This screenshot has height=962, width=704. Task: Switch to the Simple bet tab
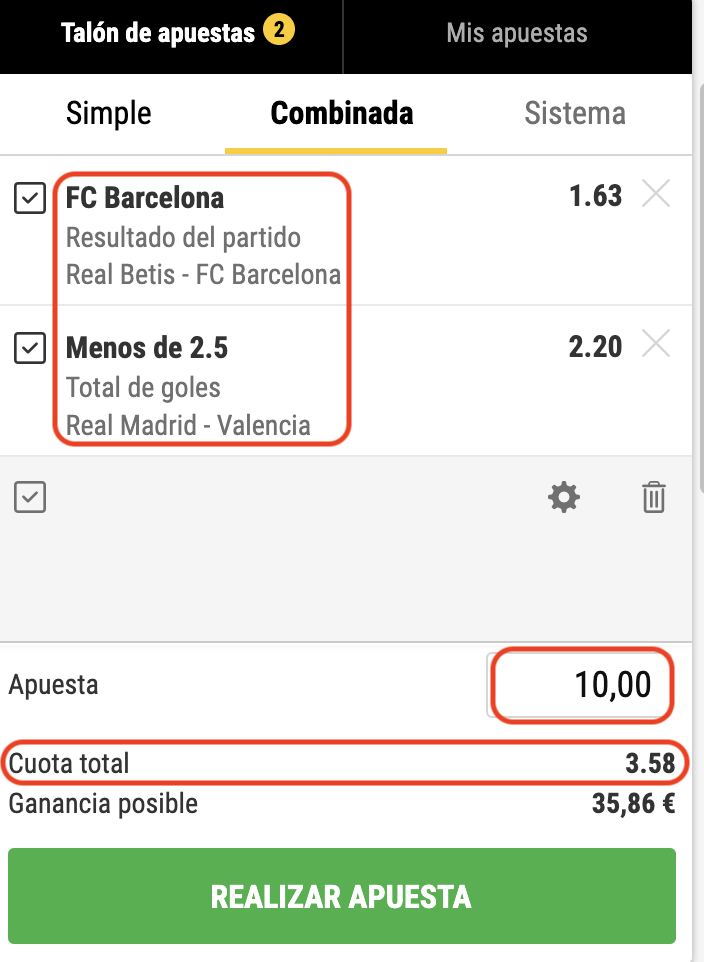[109, 114]
